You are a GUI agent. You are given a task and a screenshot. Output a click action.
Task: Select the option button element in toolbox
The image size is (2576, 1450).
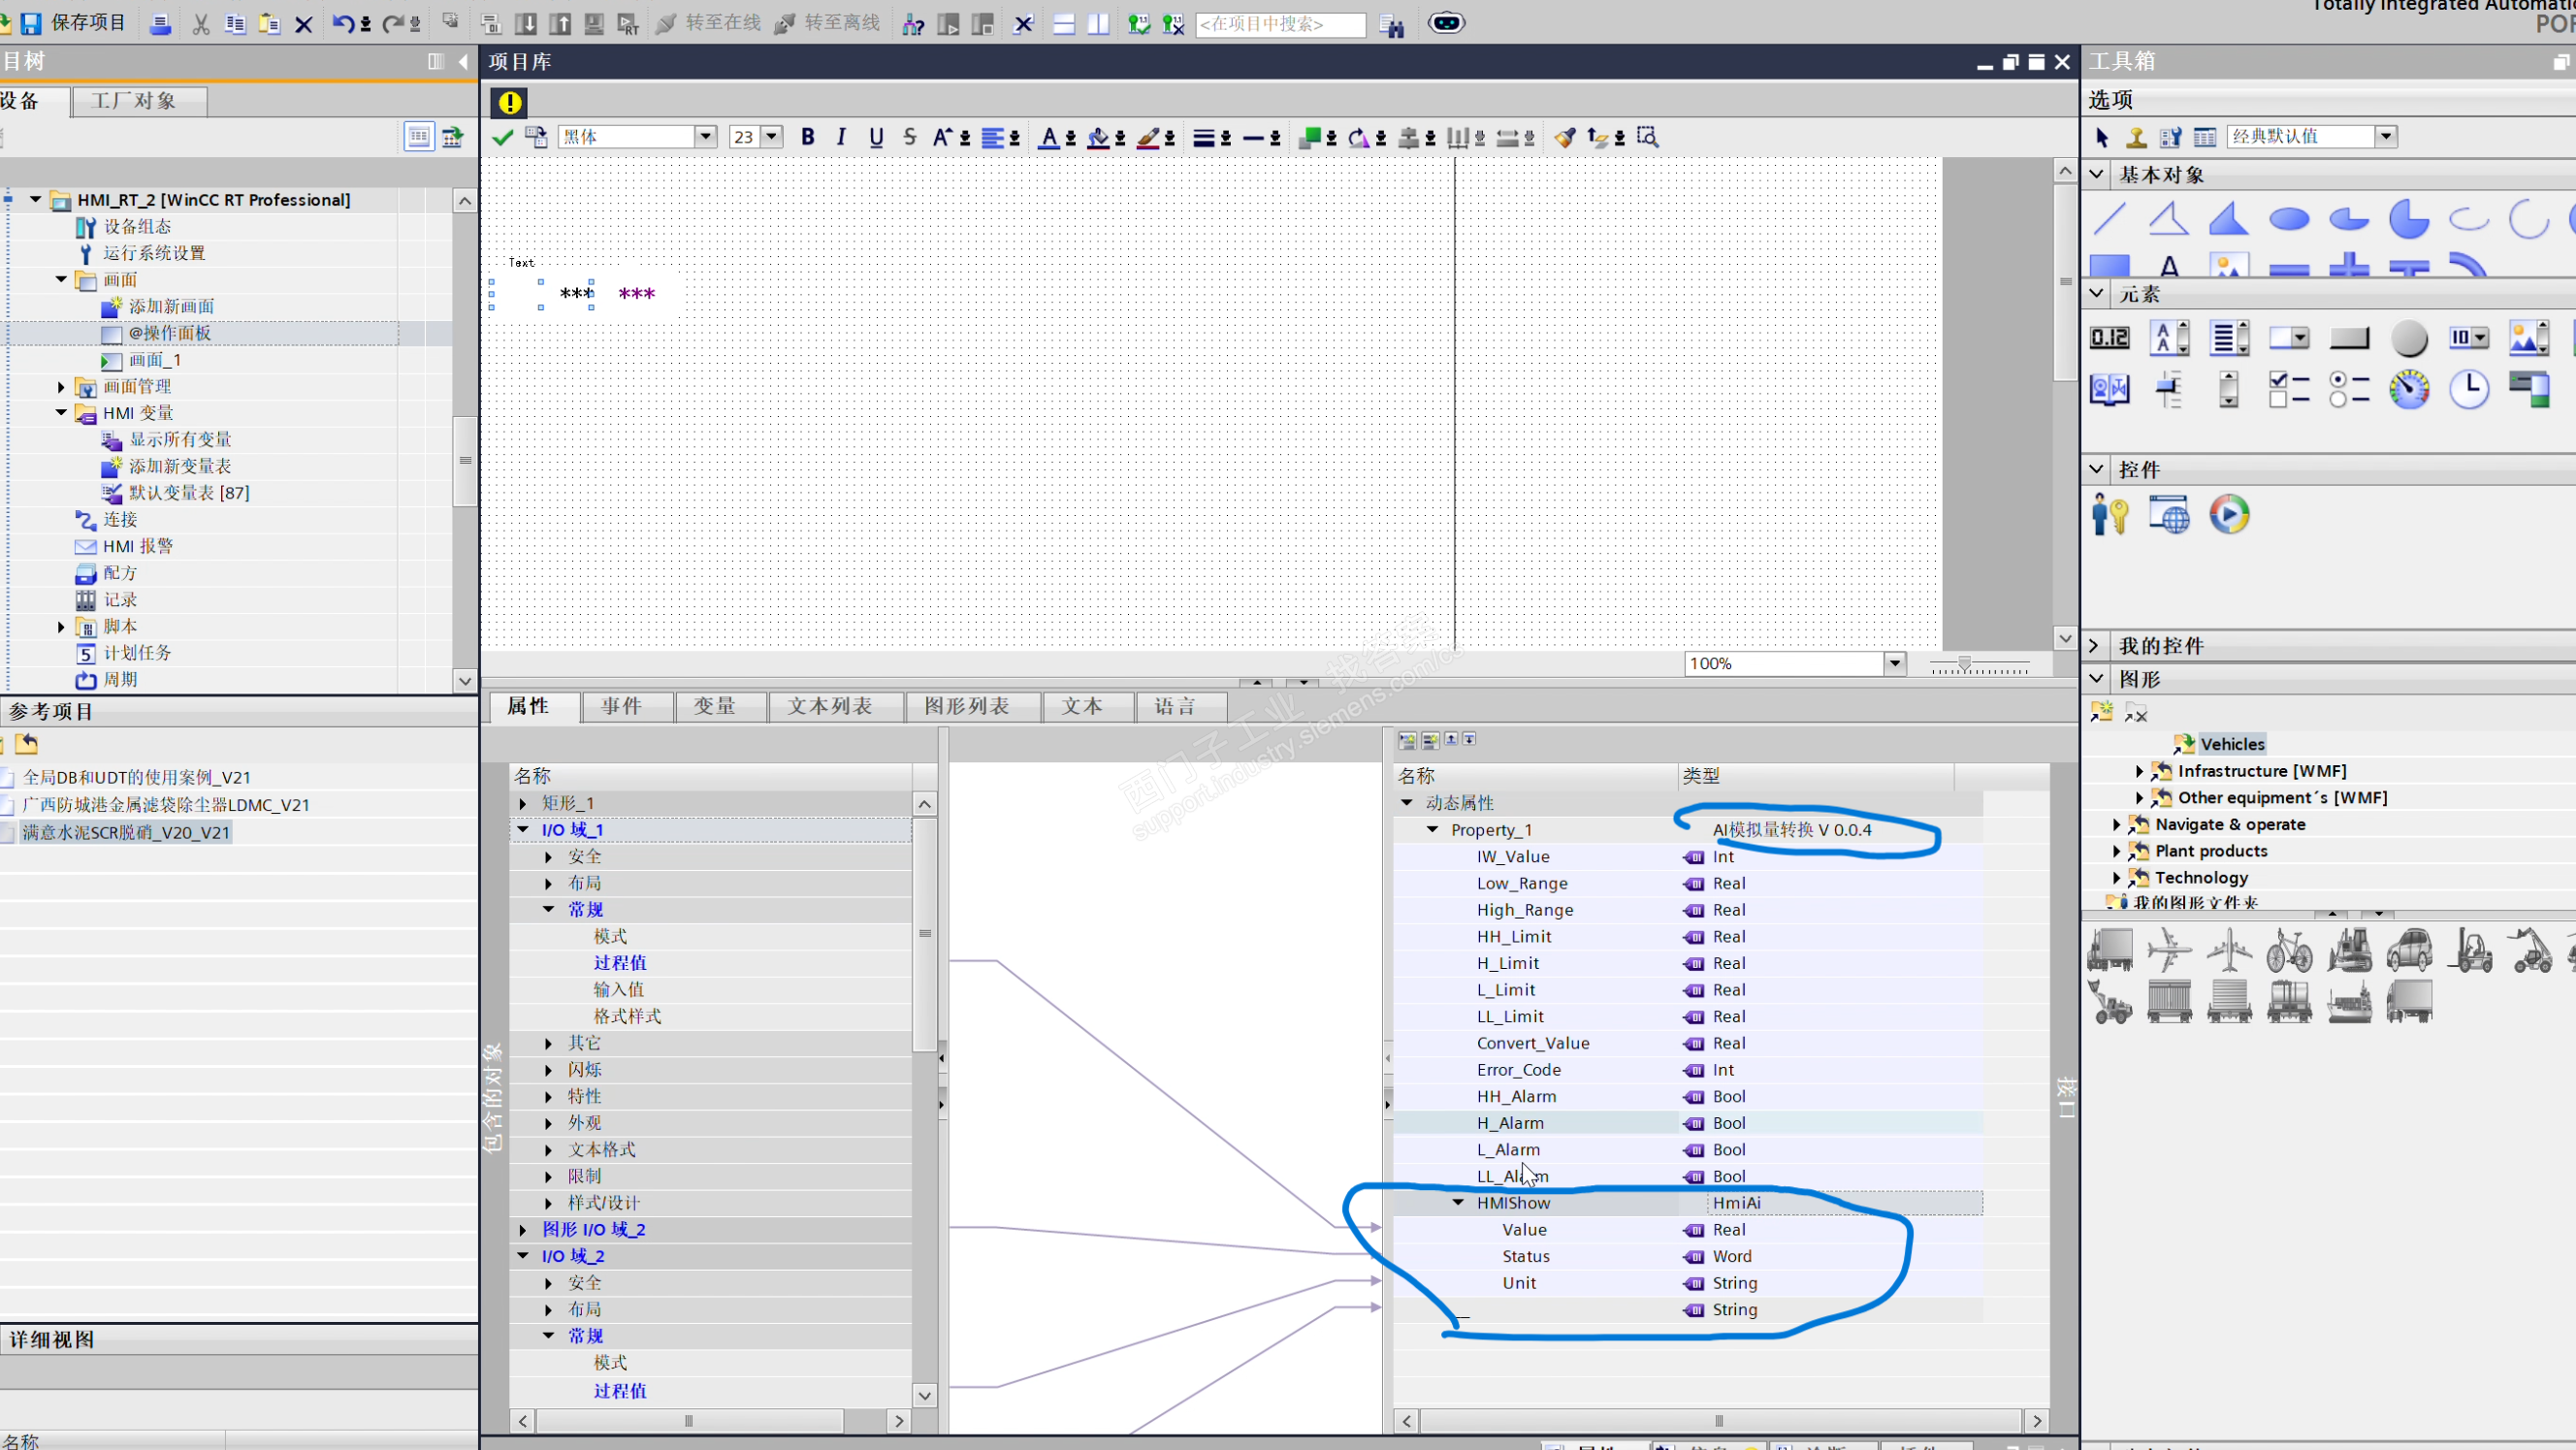point(2348,389)
